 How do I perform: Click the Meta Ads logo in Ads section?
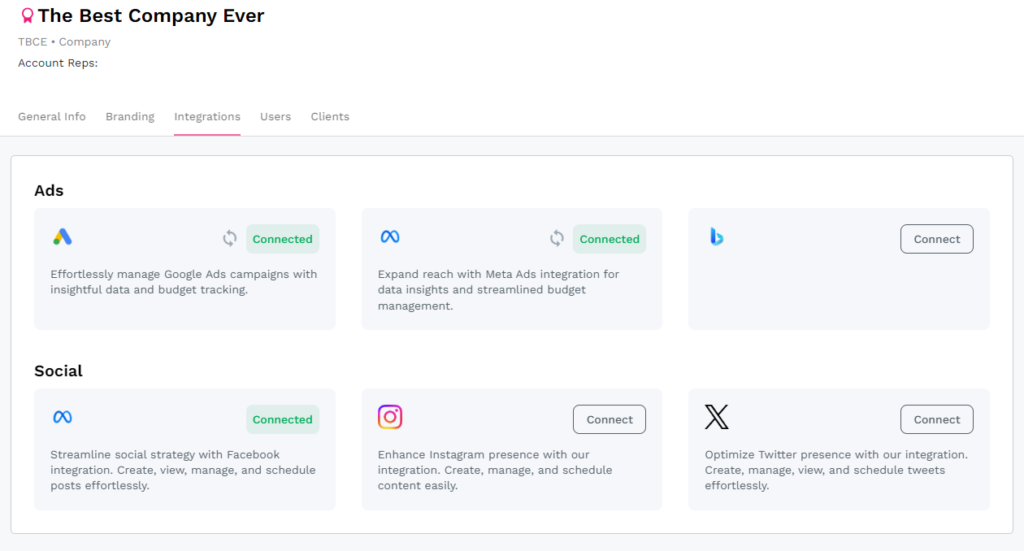389,237
